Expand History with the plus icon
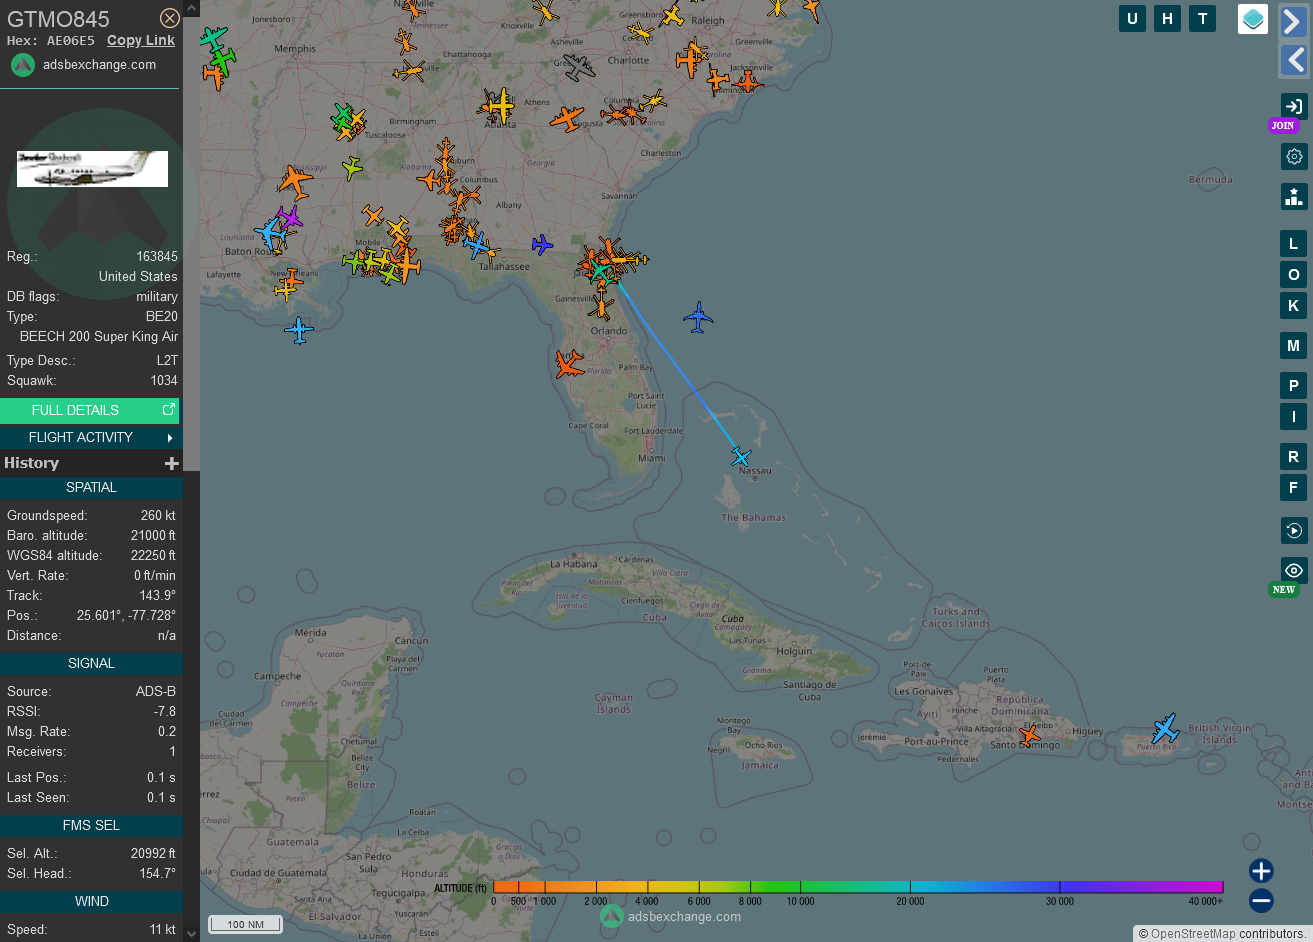Image resolution: width=1313 pixels, height=942 pixels. pyautogui.click(x=172, y=463)
